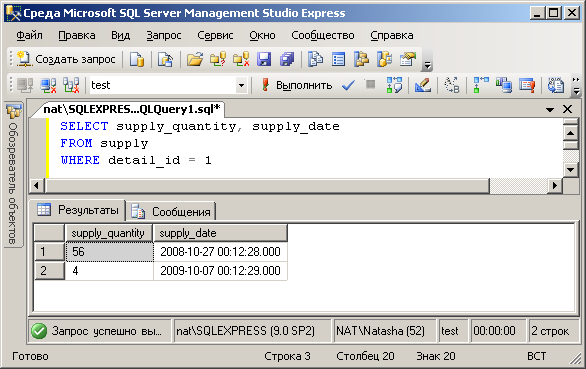Click the Change Connection icon
This screenshot has height=369, width=586.
click(x=71, y=85)
